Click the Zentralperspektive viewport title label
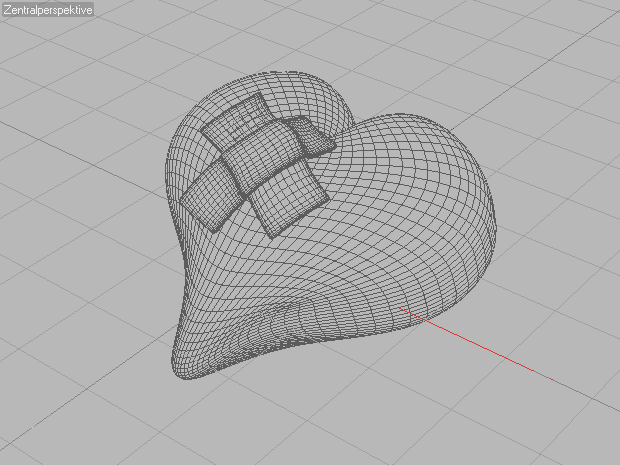 point(48,9)
